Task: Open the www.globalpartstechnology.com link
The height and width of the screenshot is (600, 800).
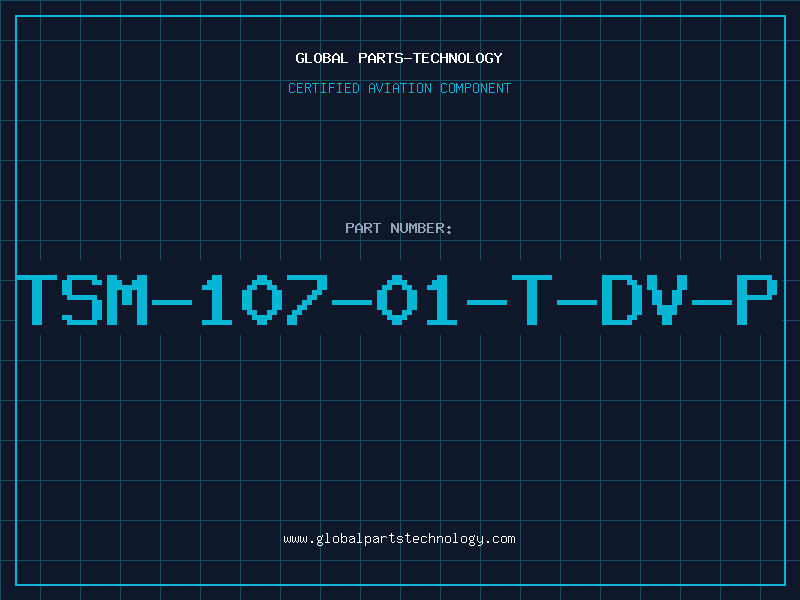Action: (x=399, y=539)
